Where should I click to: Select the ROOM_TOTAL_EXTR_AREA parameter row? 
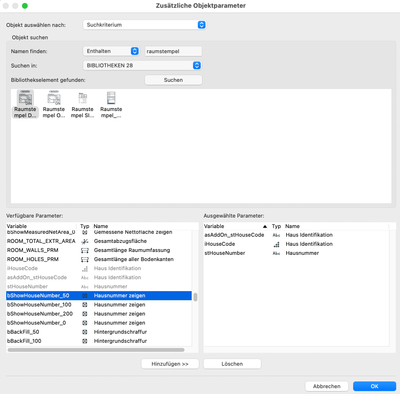(99, 241)
